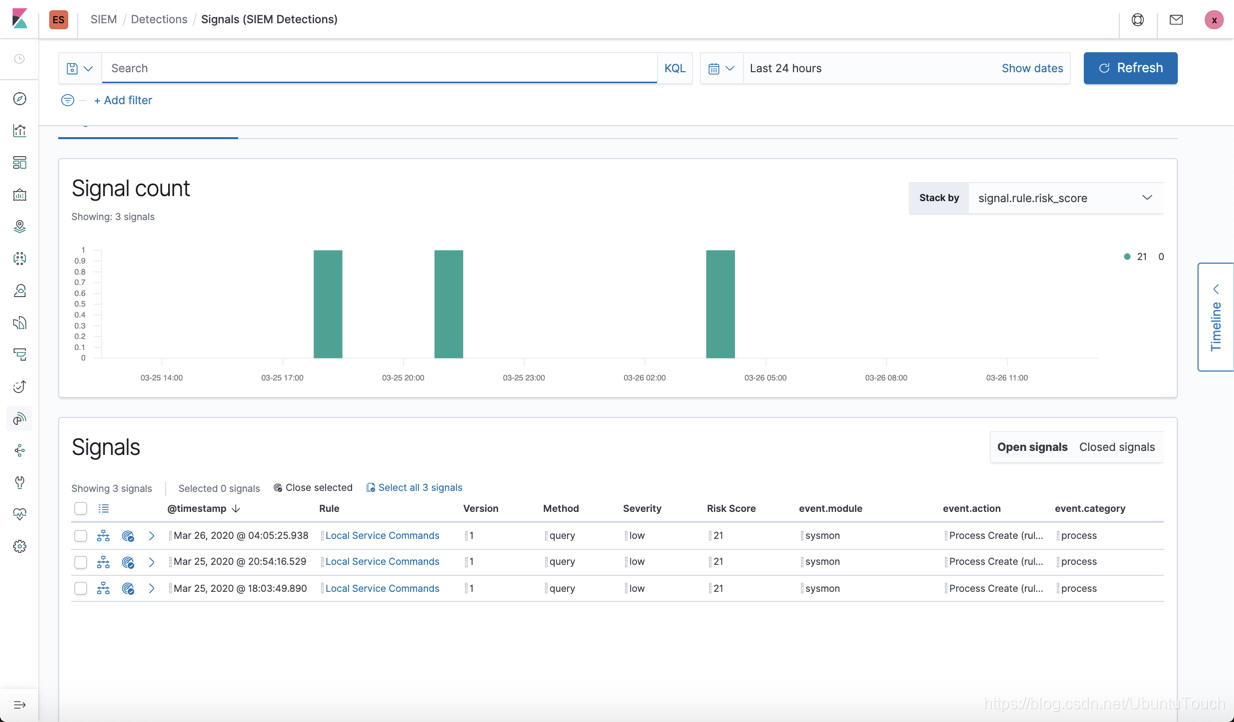Open the fields browser list icon
Viewport: 1234px width, 722px height.
point(103,509)
